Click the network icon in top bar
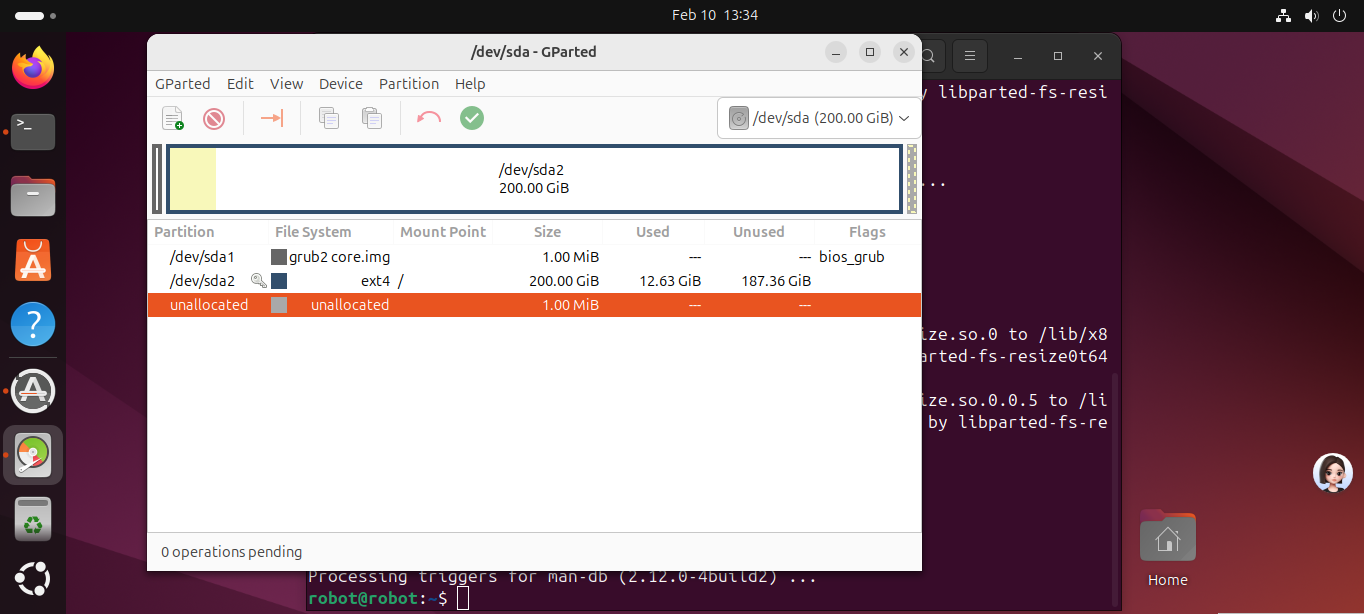 click(1284, 15)
